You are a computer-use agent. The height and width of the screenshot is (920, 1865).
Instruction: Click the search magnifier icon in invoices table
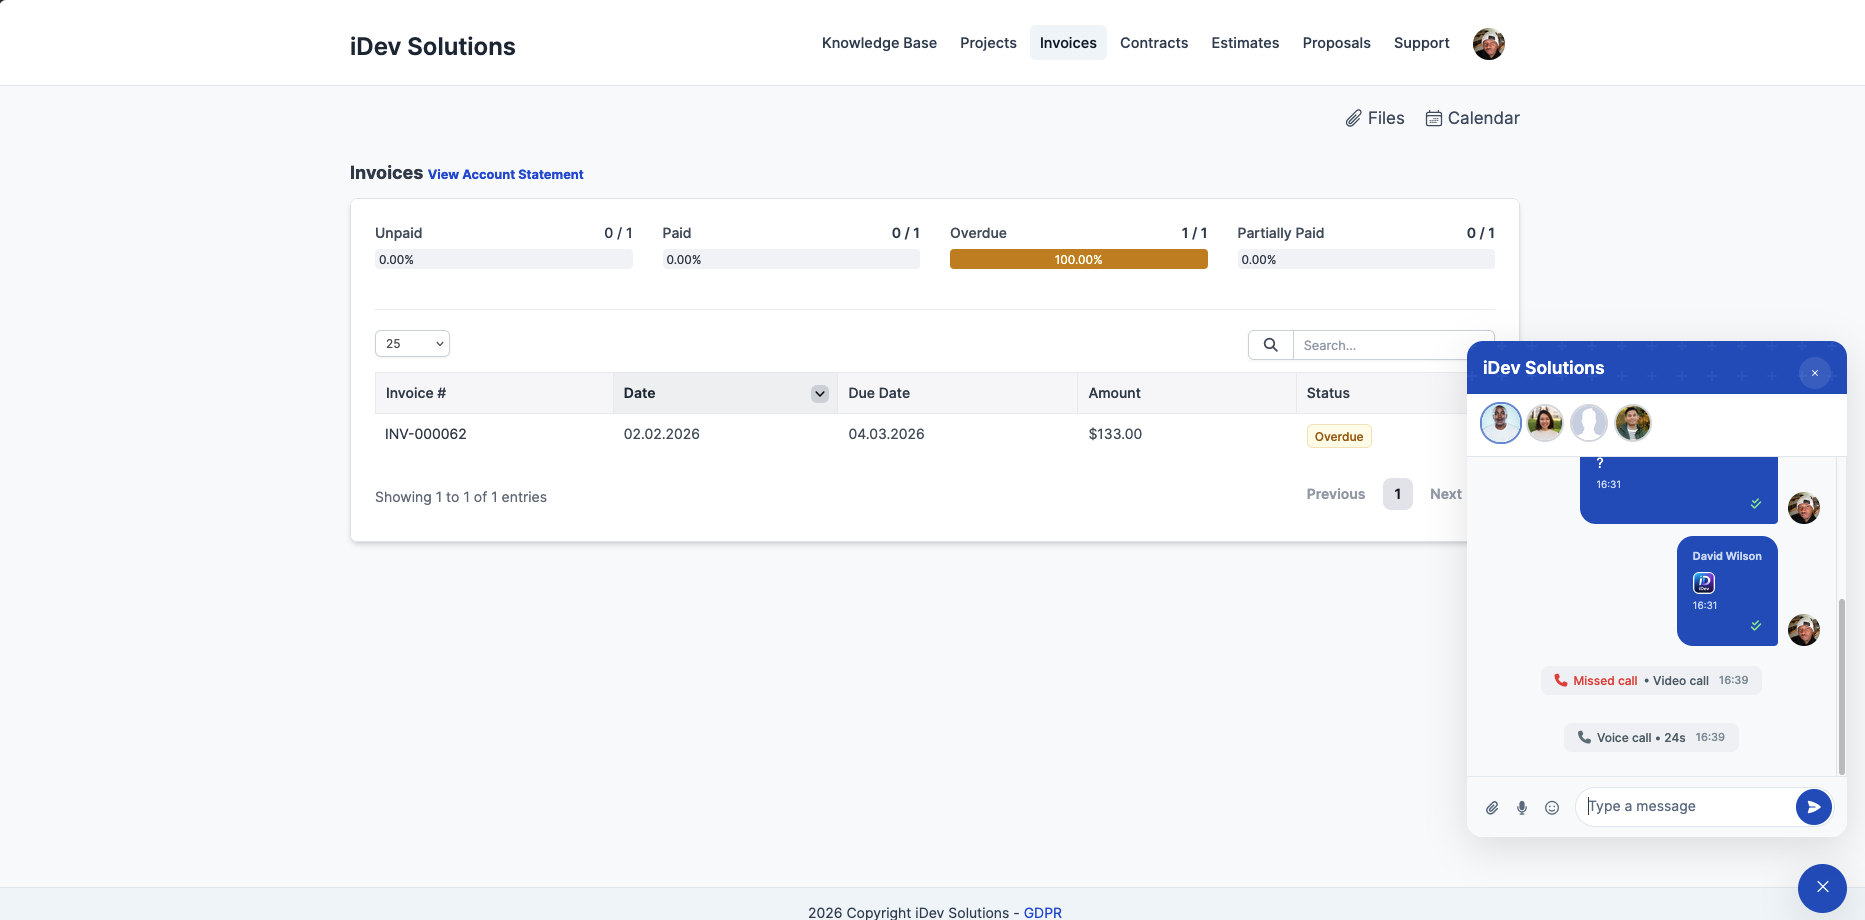(1270, 345)
